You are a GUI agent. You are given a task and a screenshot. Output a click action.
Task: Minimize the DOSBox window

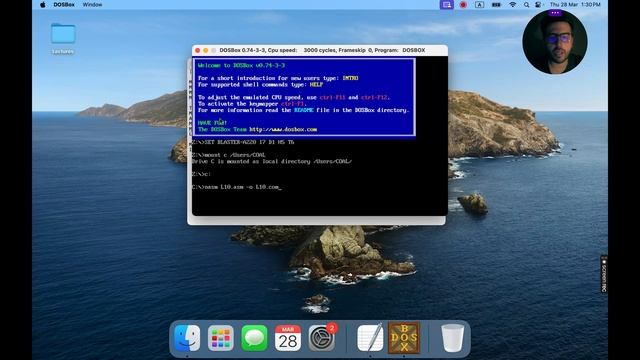(x=205, y=50)
